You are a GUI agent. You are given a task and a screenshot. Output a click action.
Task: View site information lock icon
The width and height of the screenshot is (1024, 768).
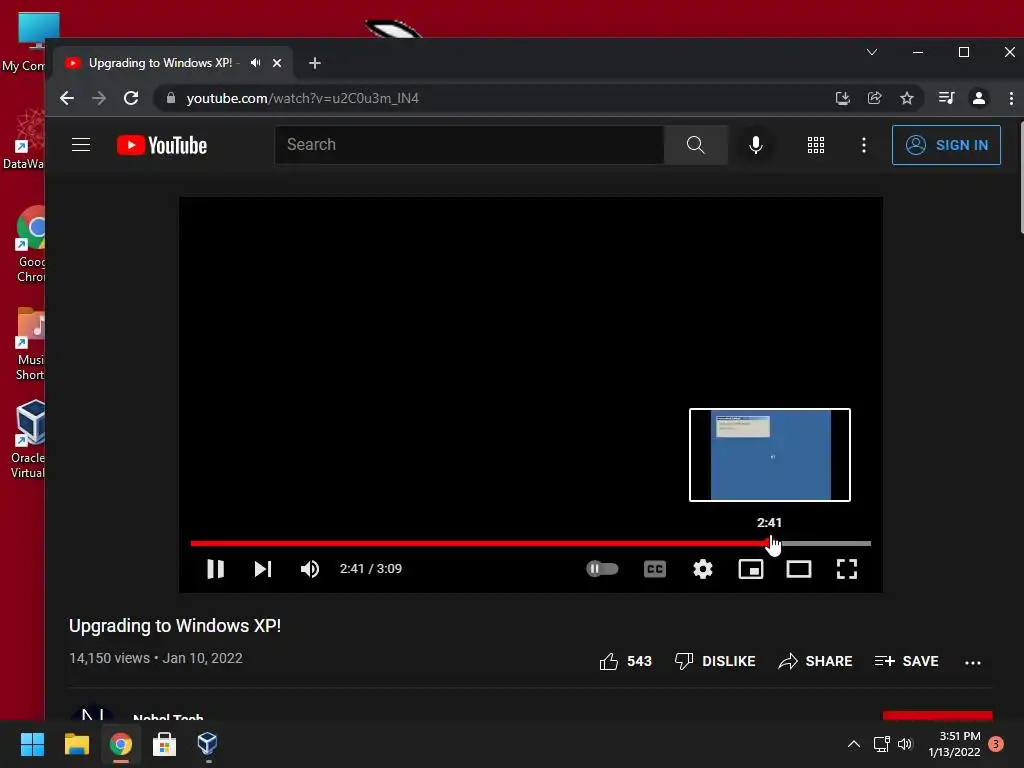point(171,98)
